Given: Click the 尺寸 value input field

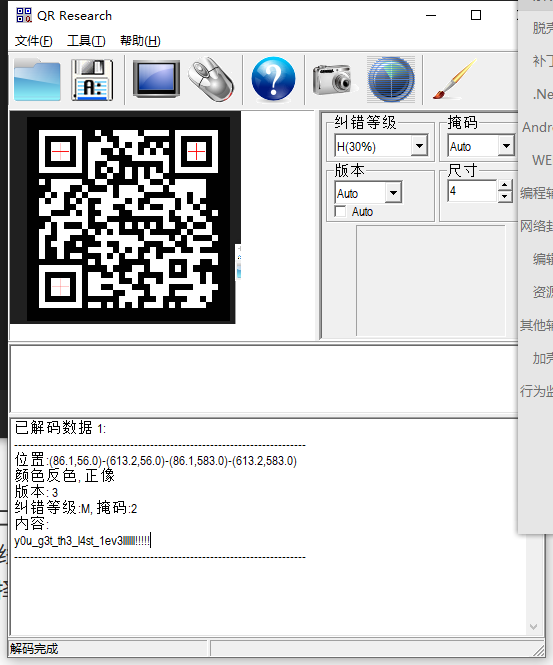Looking at the screenshot, I should (472, 191).
